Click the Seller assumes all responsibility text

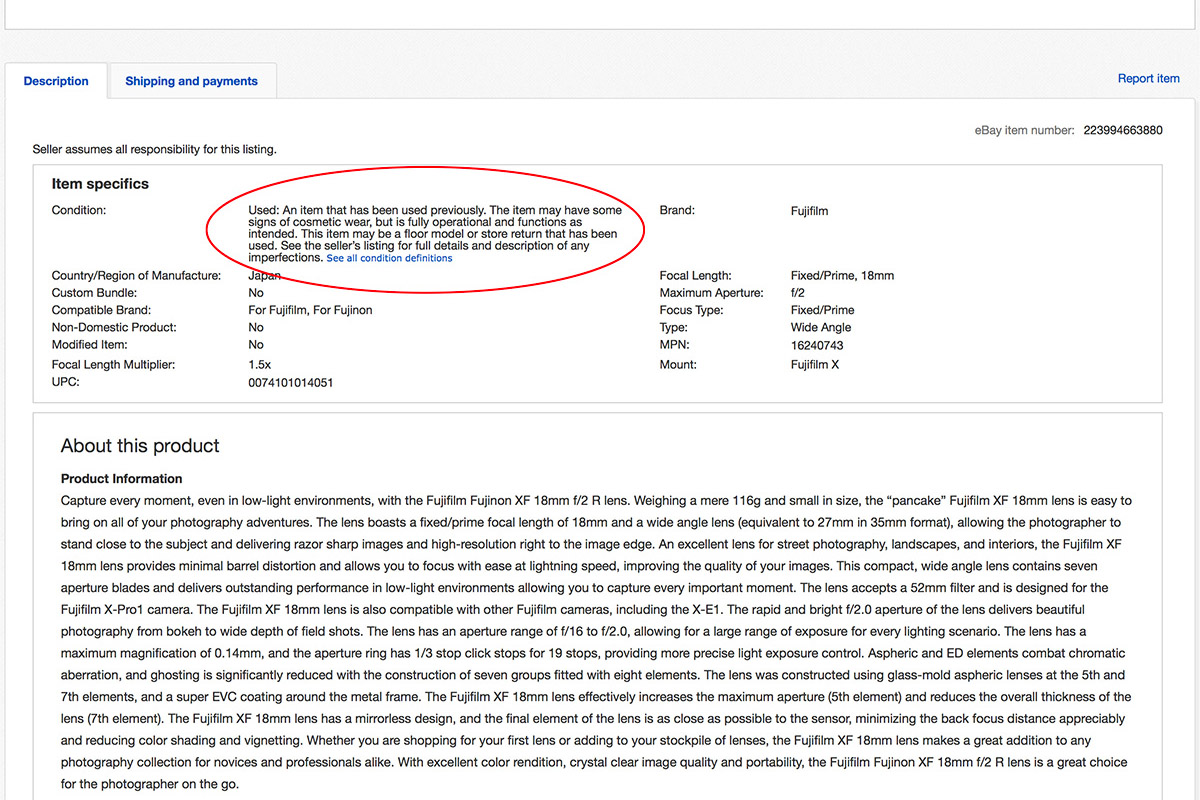(154, 149)
